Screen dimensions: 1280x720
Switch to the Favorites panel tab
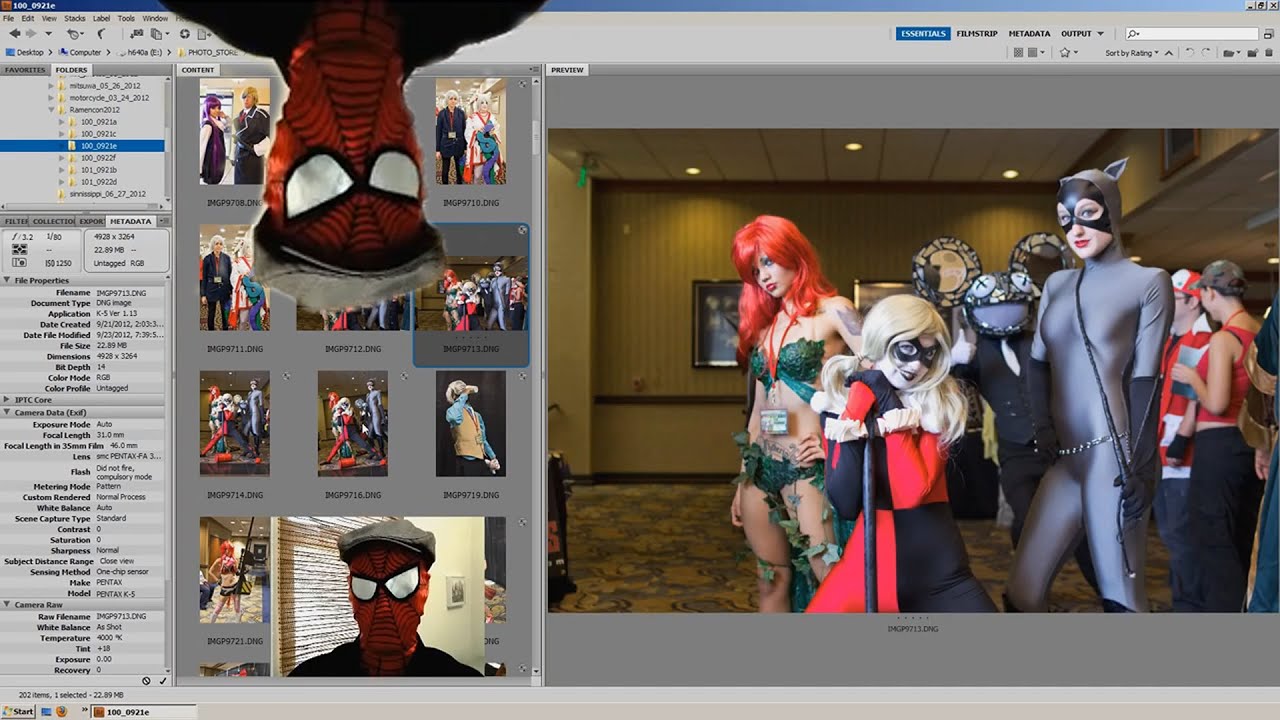[25, 70]
